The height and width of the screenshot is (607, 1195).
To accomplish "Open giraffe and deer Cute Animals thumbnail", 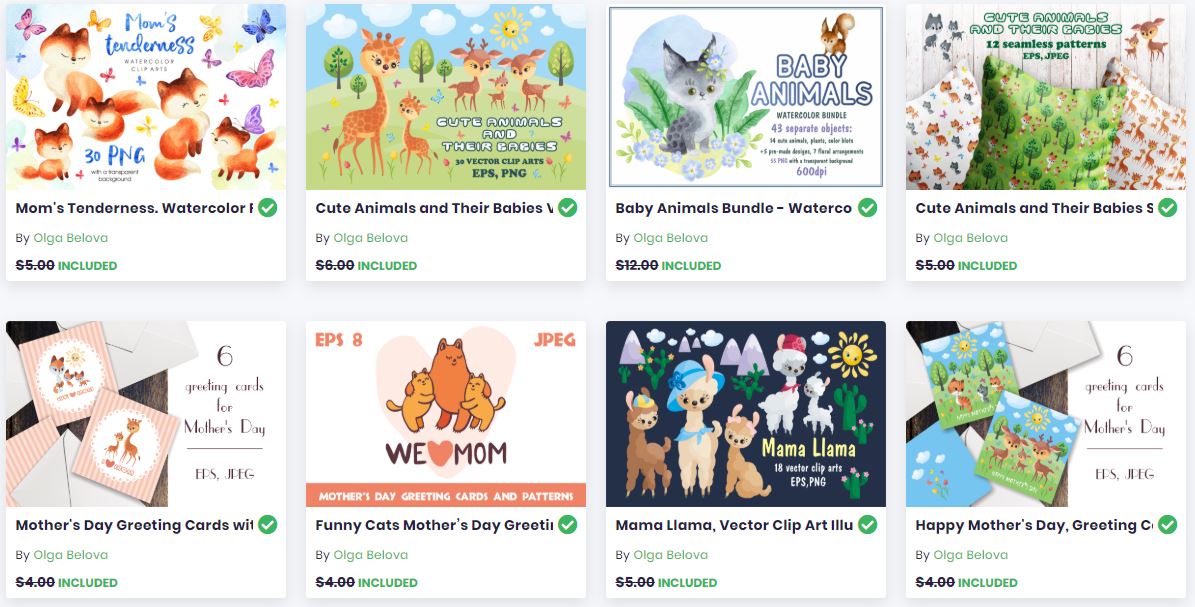I will (x=446, y=96).
